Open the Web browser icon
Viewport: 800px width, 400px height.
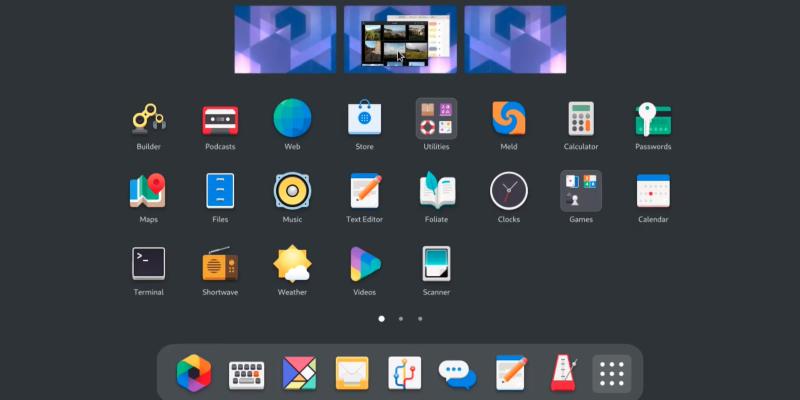[x=292, y=119]
